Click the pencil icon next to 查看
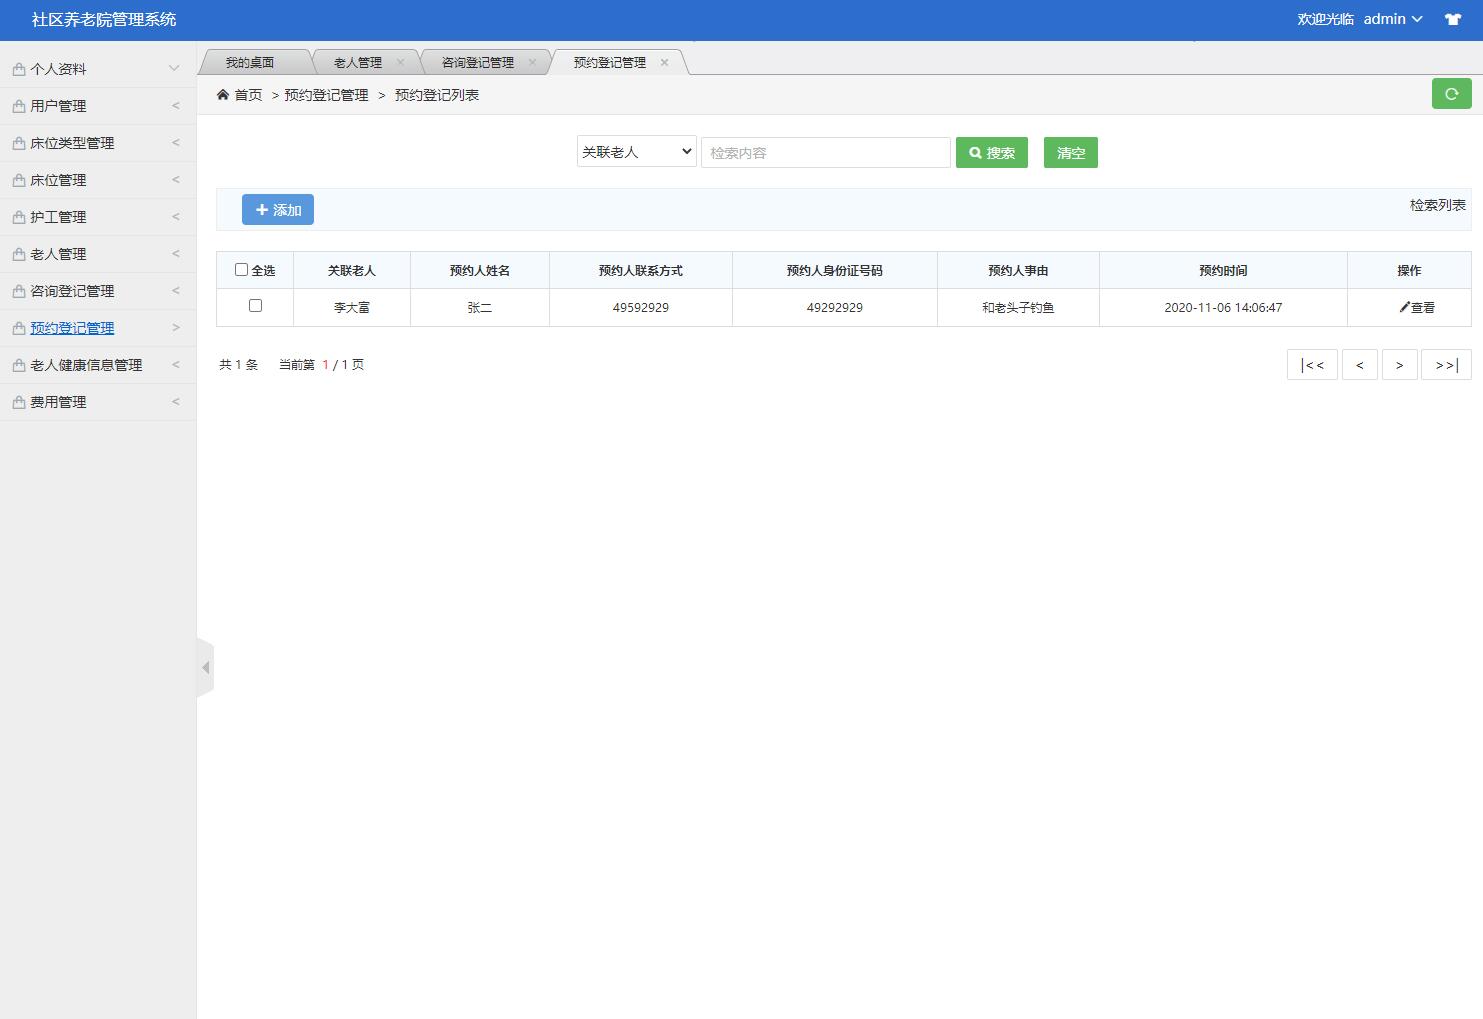1483x1019 pixels. pyautogui.click(x=1404, y=307)
